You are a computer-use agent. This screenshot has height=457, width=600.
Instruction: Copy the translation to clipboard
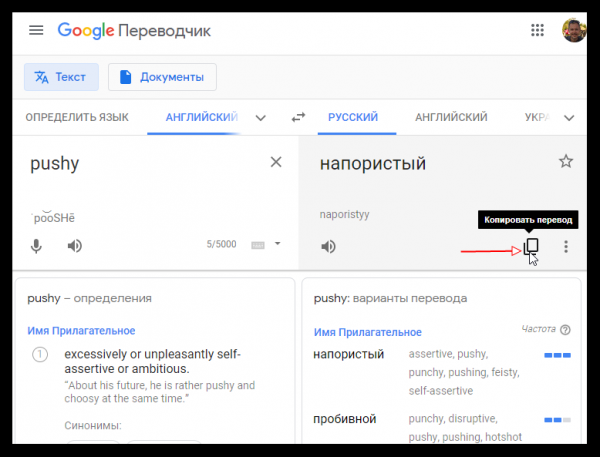tap(532, 246)
